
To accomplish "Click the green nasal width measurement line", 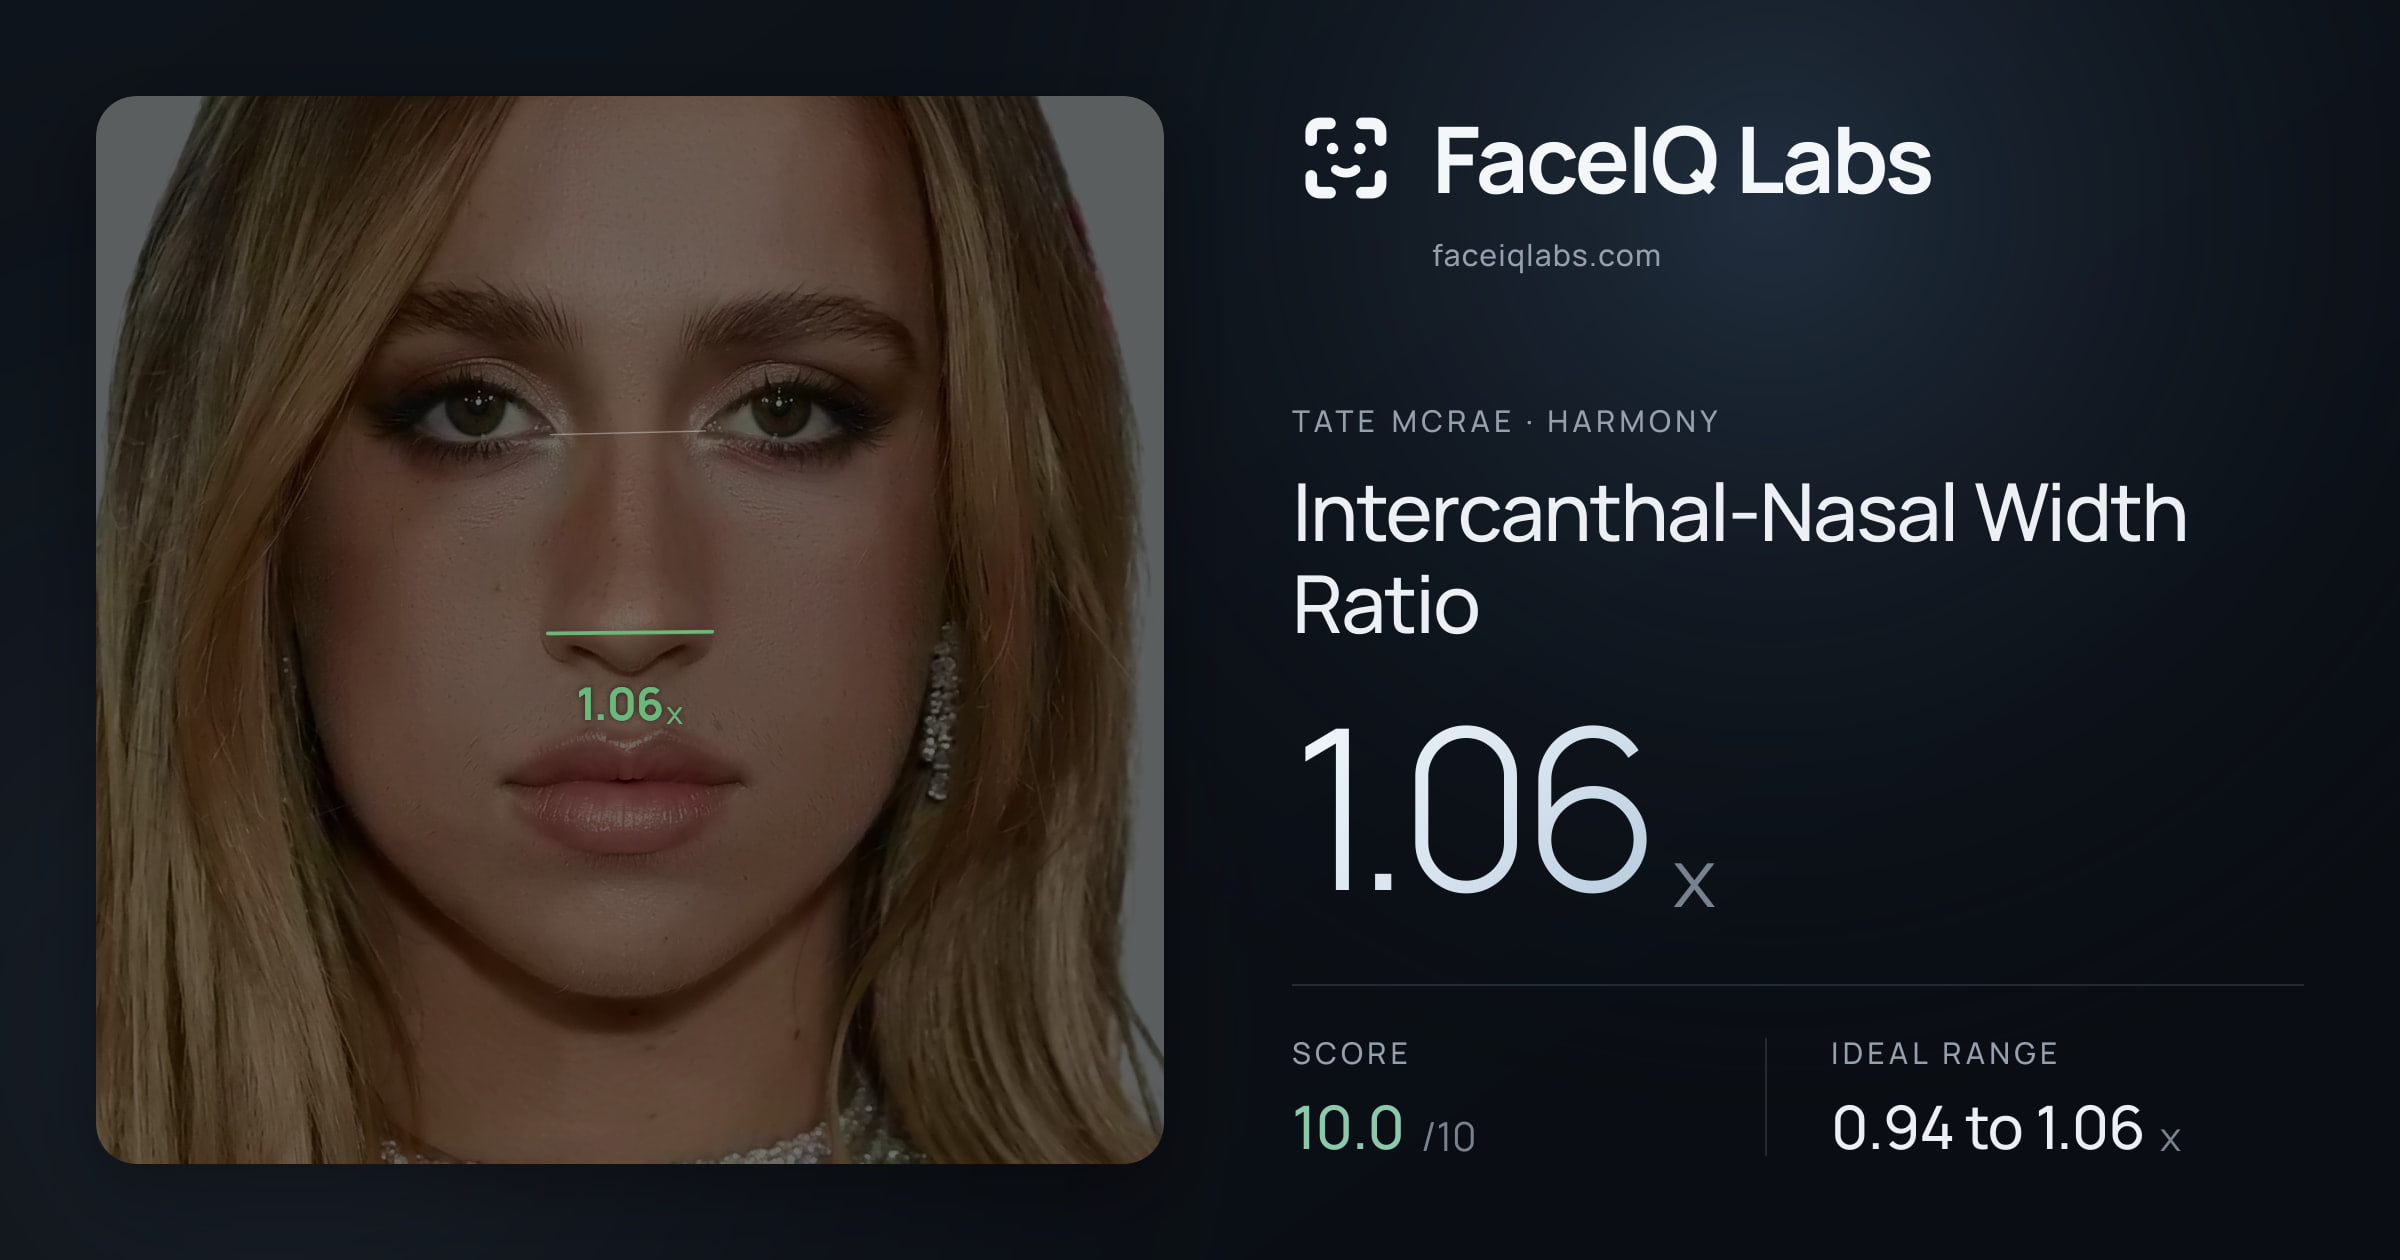I will tap(630, 632).
